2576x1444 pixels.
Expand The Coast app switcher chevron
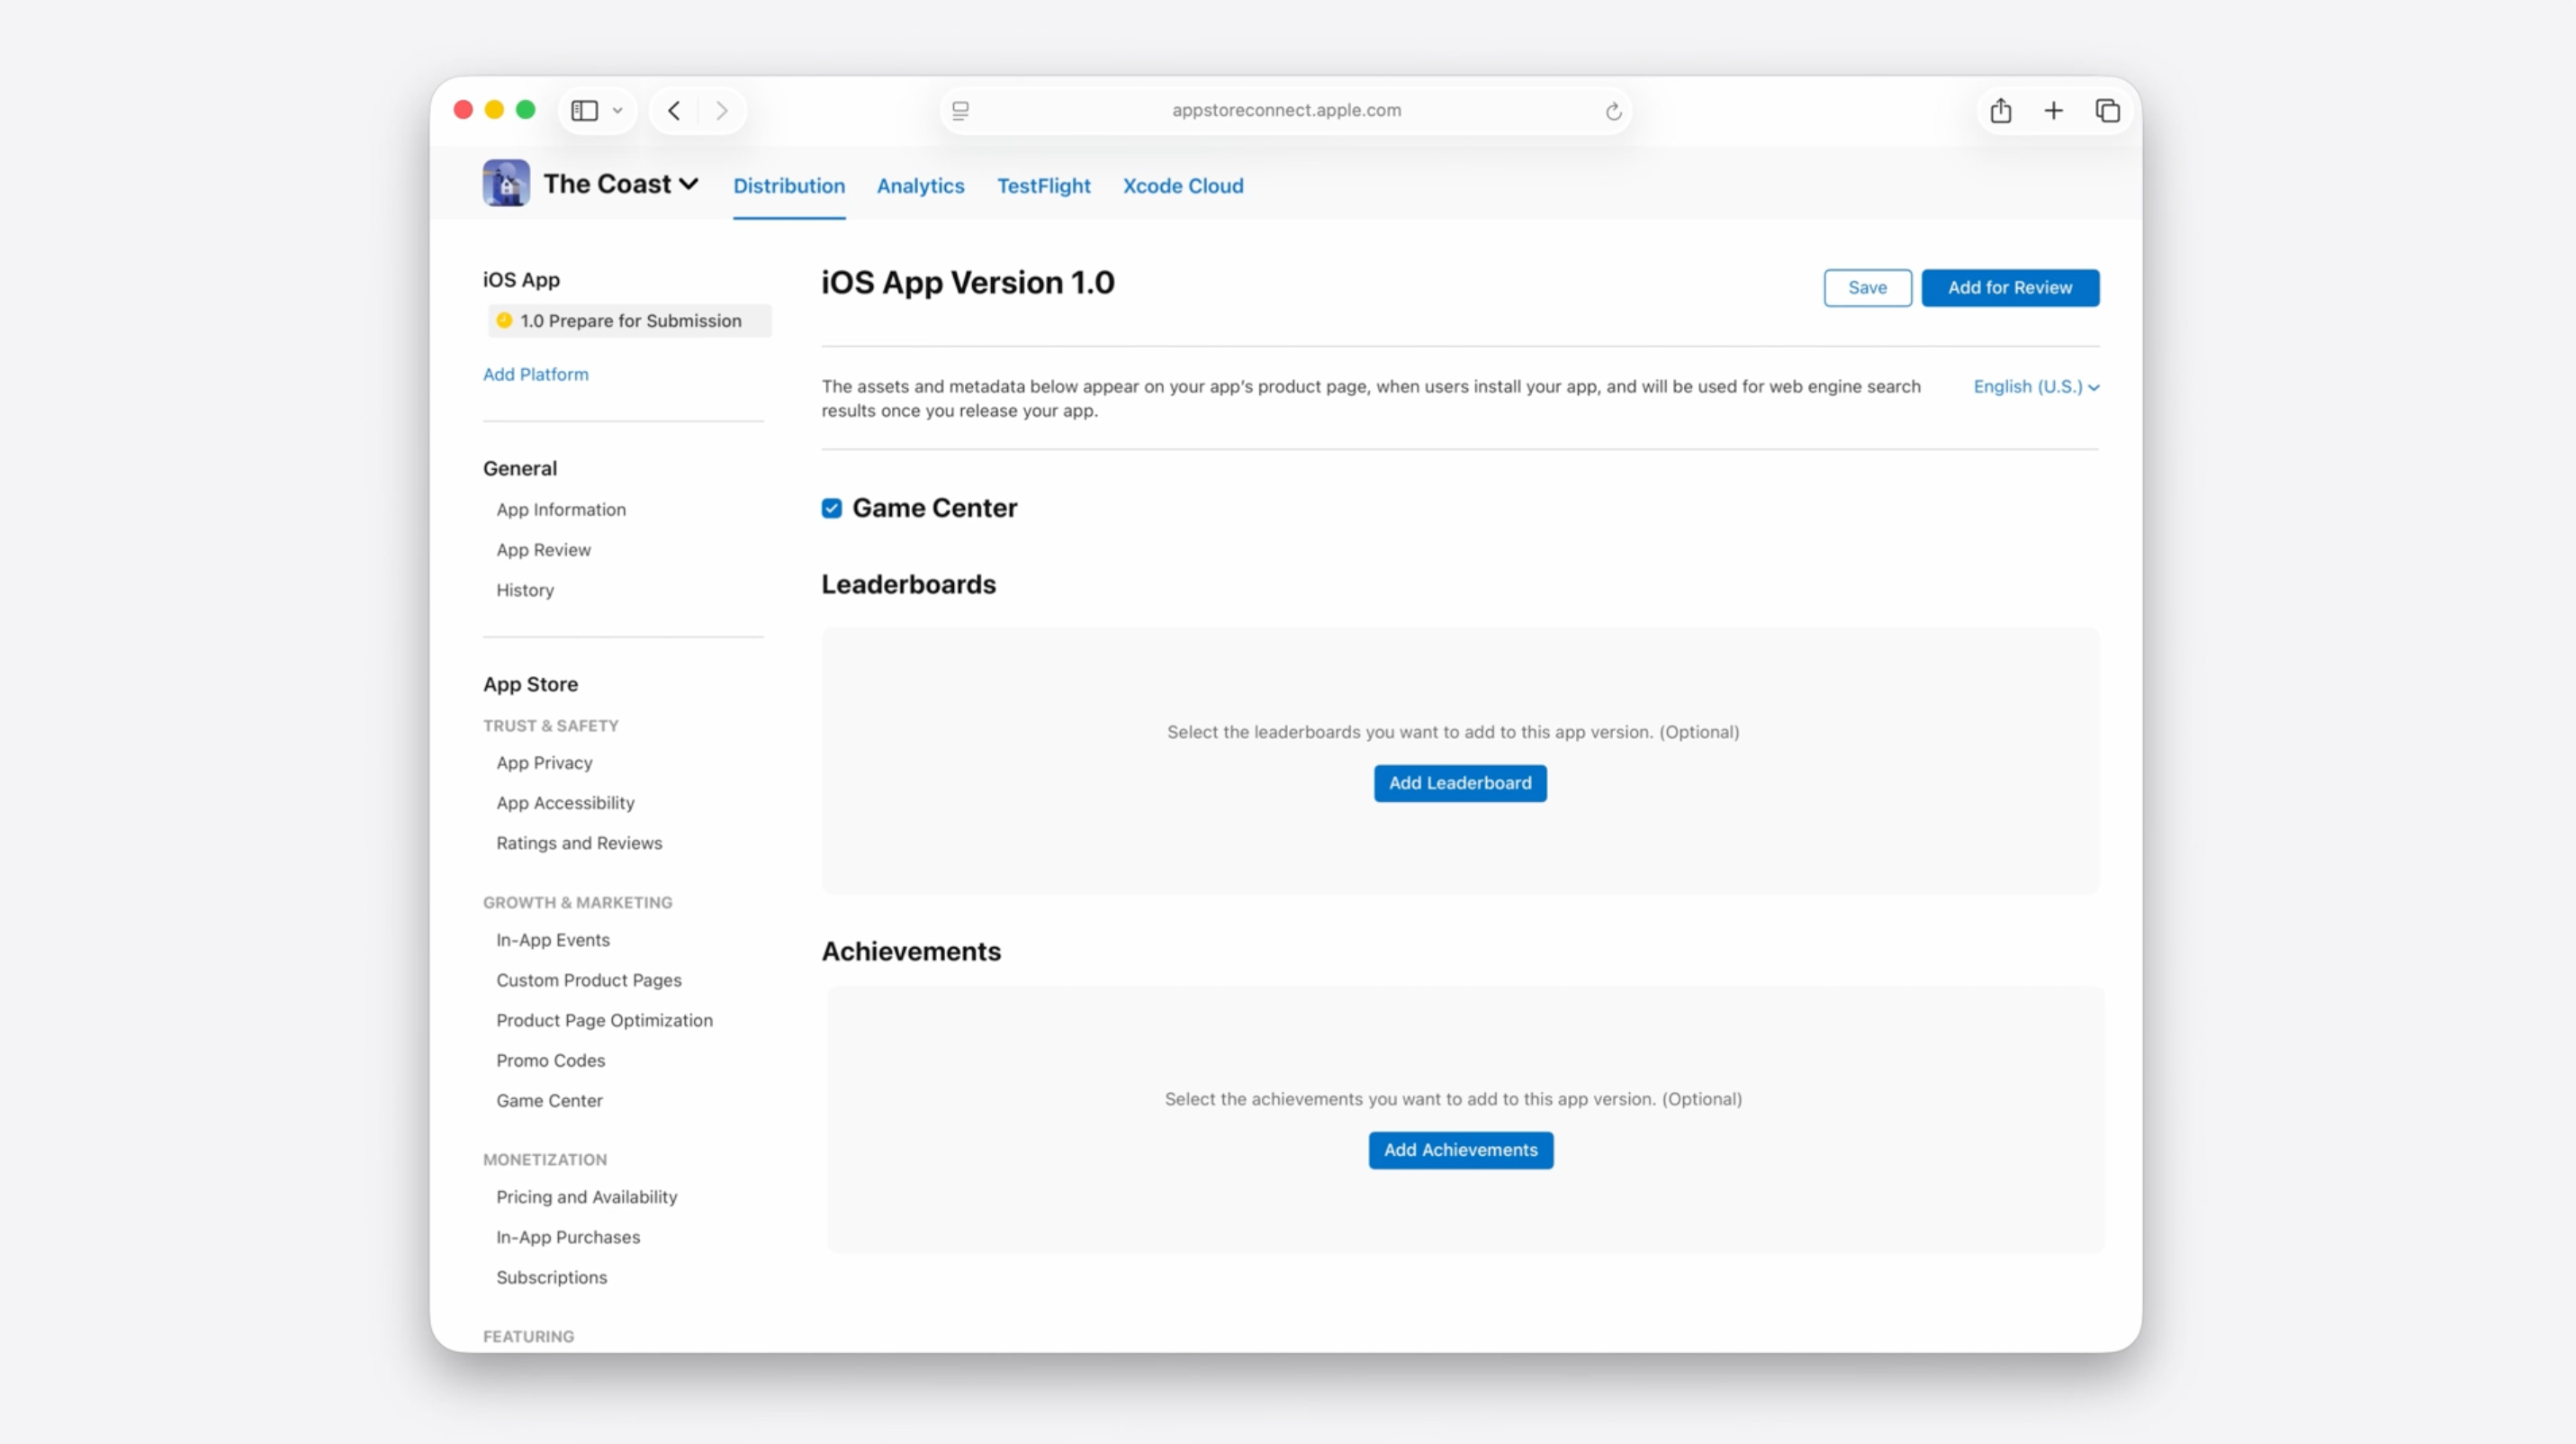click(689, 184)
